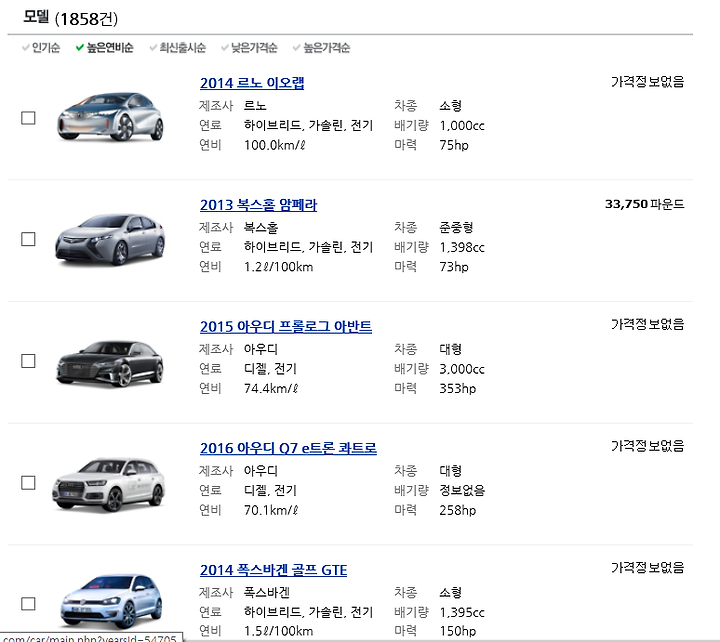Check the 2015 아우디 프롤로그 아반트 checkbox
Viewport: 720px width, 642px height.
click(x=28, y=361)
